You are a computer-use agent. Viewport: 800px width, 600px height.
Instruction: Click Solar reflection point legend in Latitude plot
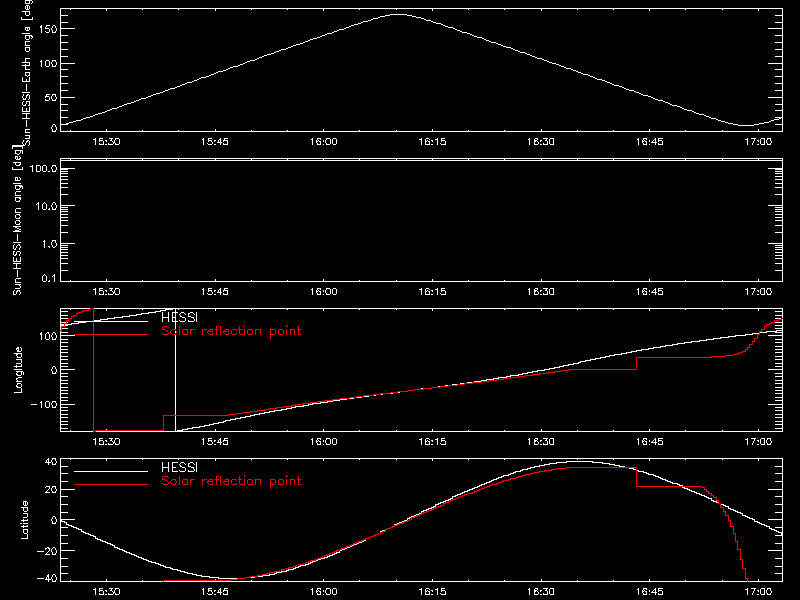[x=231, y=481]
